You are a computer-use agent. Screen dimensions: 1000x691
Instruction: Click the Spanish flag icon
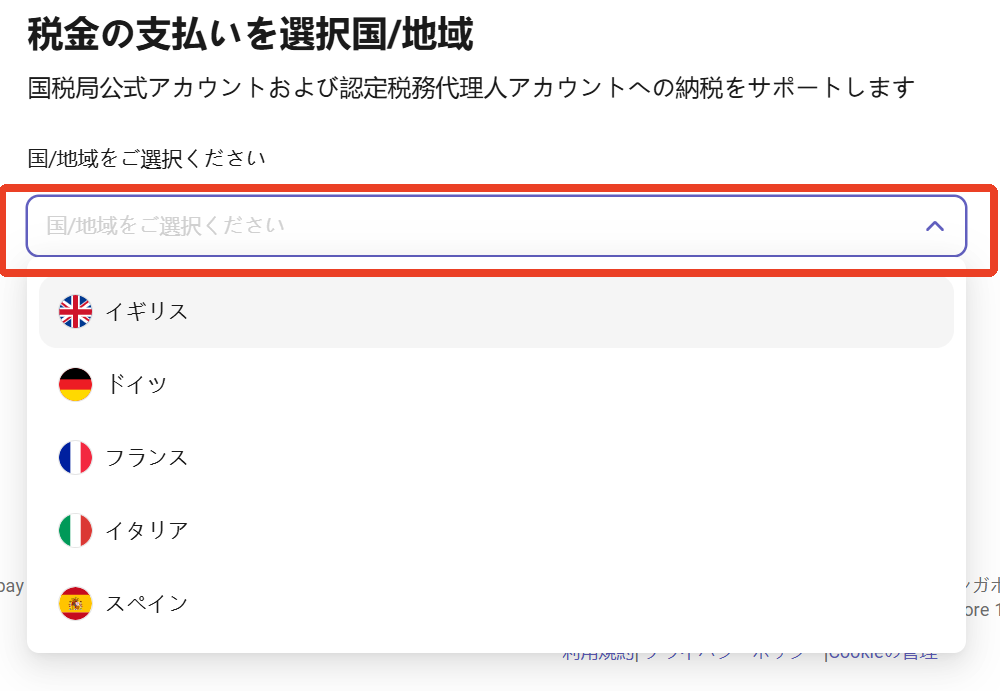[x=75, y=604]
